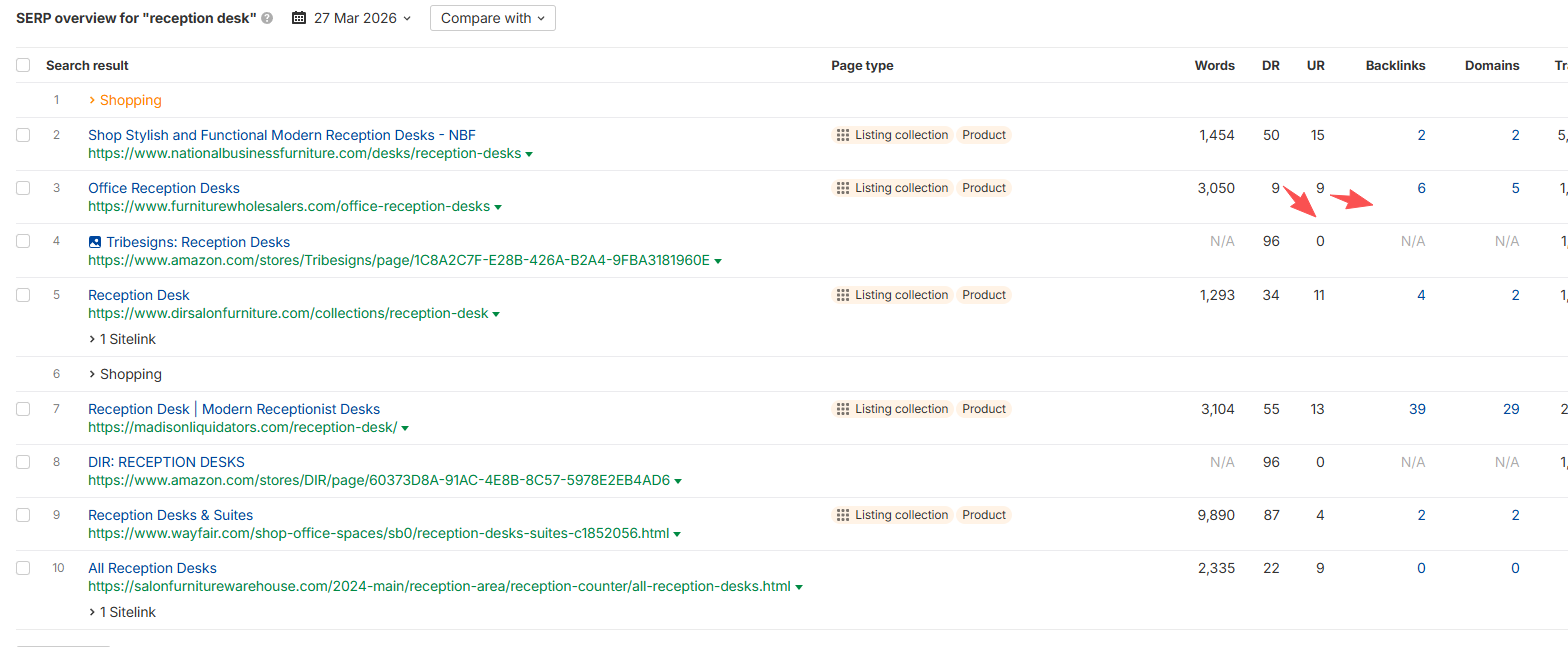Open URL dropdown arrow for nationalbusinessfurniture.com link
This screenshot has height=647, width=1568.
(529, 154)
